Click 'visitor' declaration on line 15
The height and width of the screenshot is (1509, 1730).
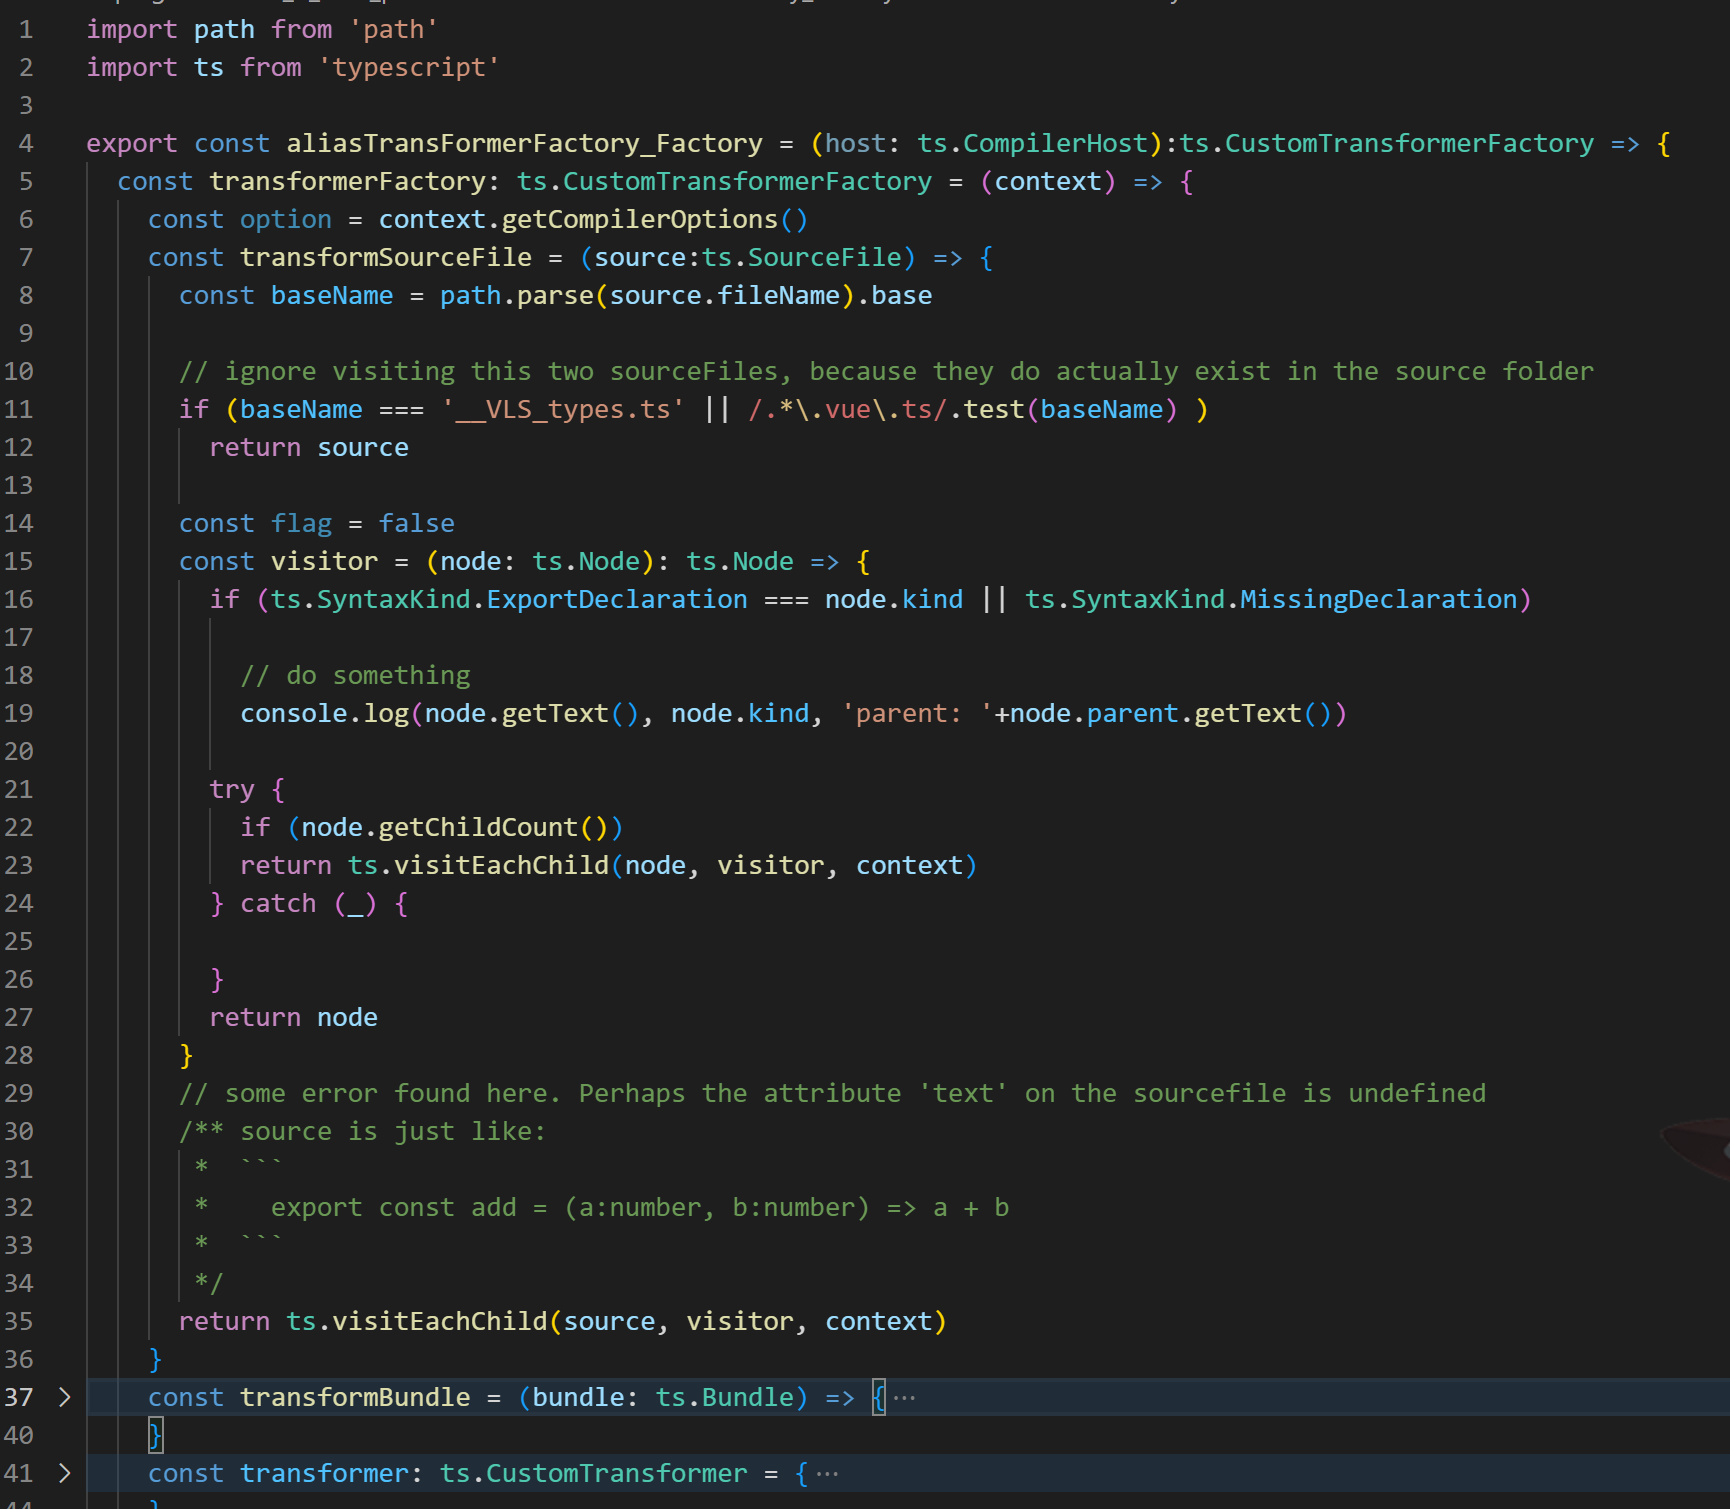point(324,561)
